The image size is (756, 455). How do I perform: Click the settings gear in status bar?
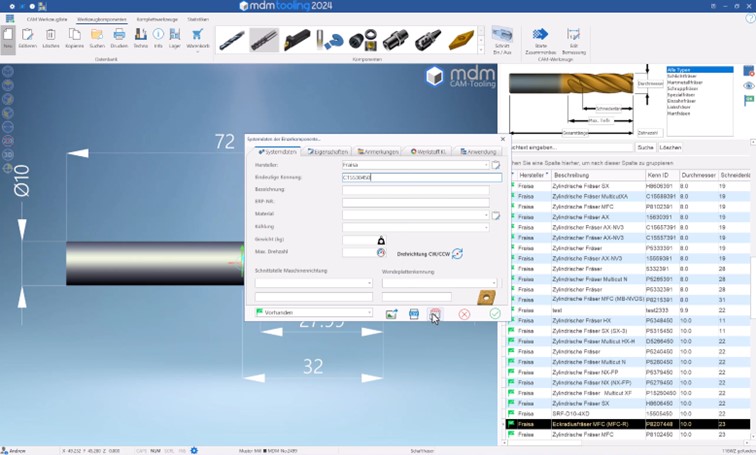tap(194, 451)
